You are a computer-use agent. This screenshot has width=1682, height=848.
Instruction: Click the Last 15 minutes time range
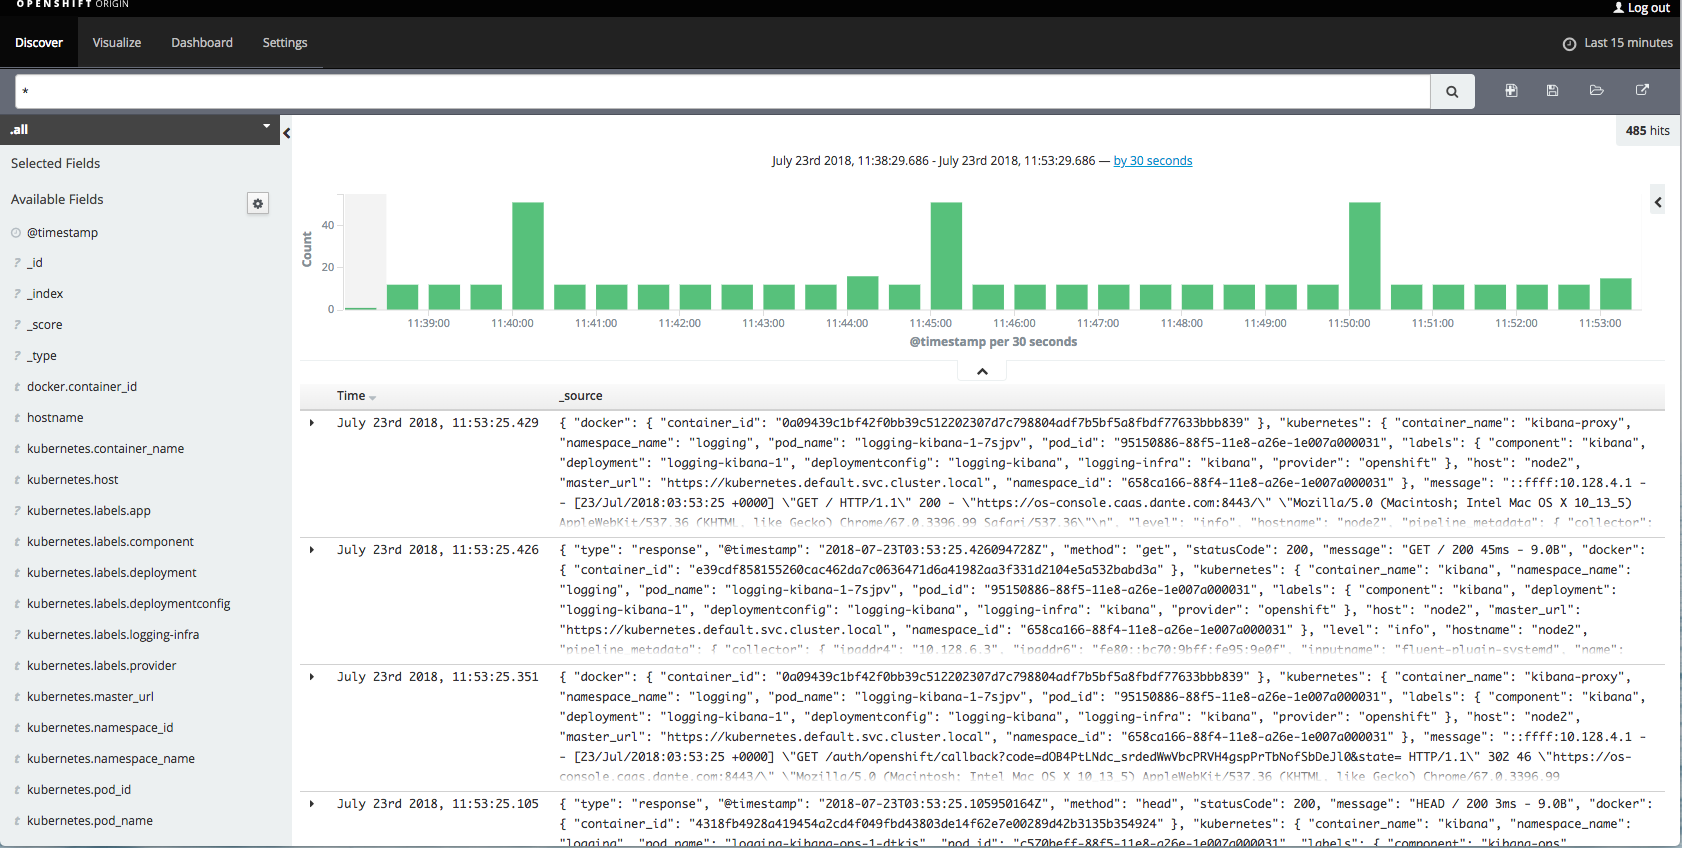pyautogui.click(x=1628, y=43)
